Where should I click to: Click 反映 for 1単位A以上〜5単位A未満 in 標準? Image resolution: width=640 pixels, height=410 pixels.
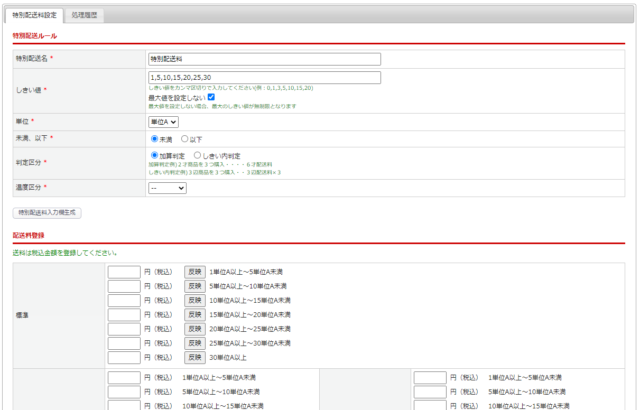(x=194, y=271)
